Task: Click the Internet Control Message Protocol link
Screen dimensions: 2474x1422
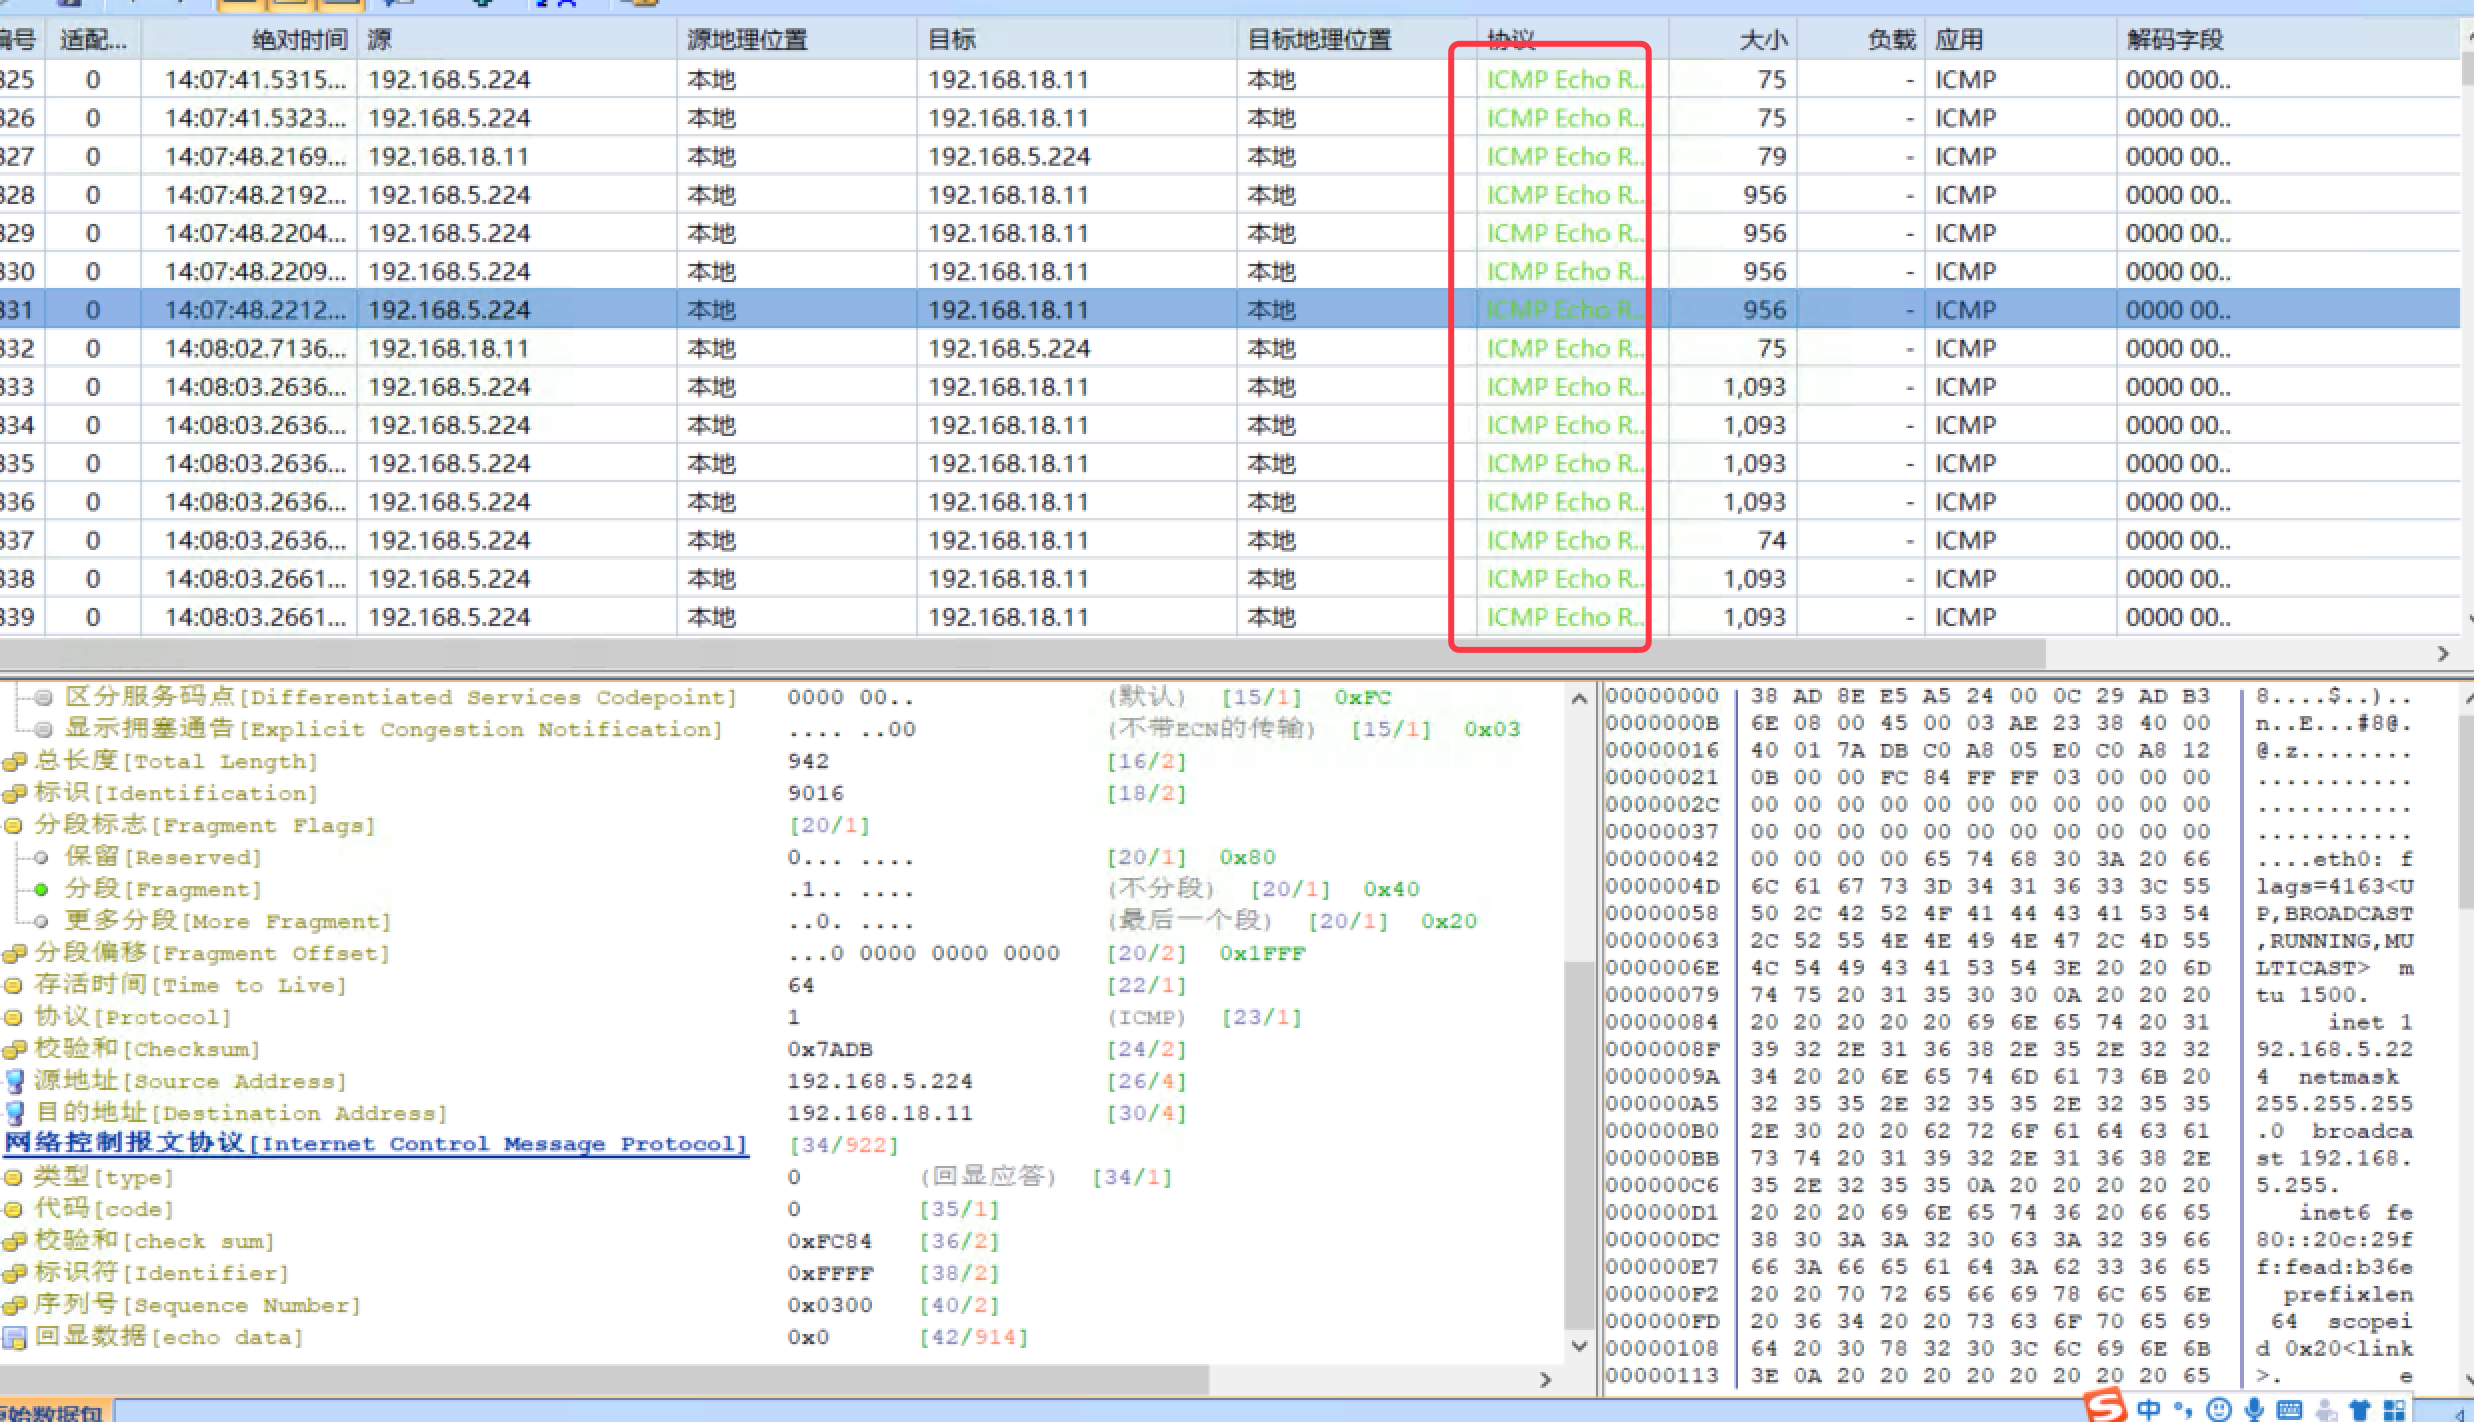Action: (x=375, y=1143)
